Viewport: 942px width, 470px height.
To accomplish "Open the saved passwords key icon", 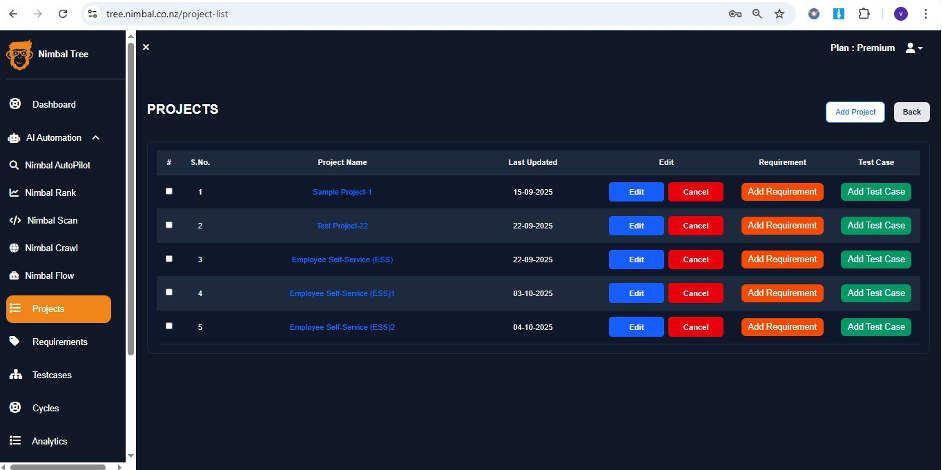I will pos(735,14).
